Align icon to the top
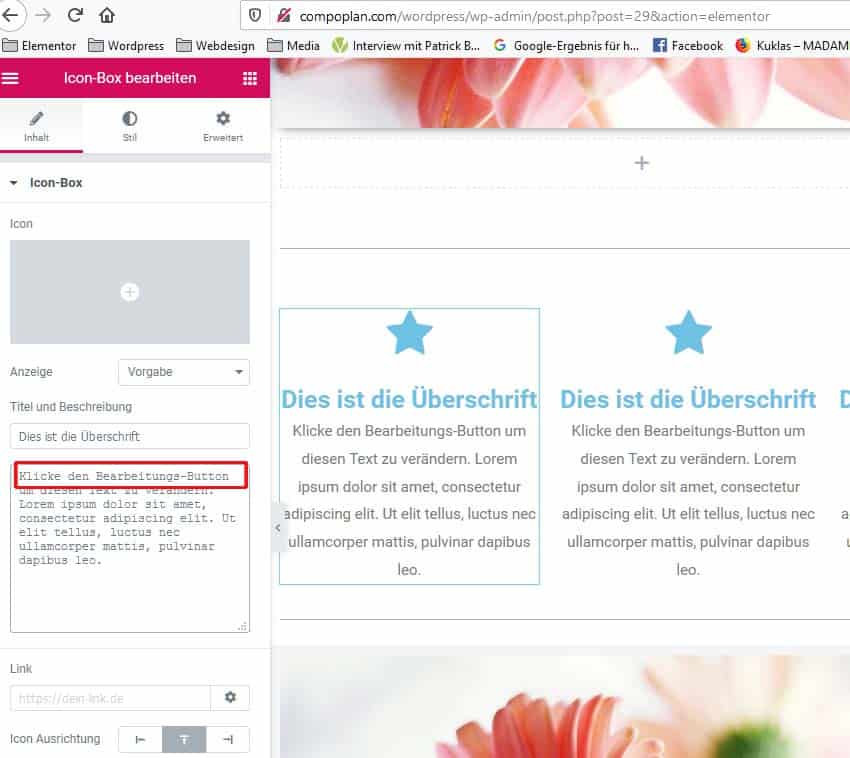The image size is (850, 758). 184,739
